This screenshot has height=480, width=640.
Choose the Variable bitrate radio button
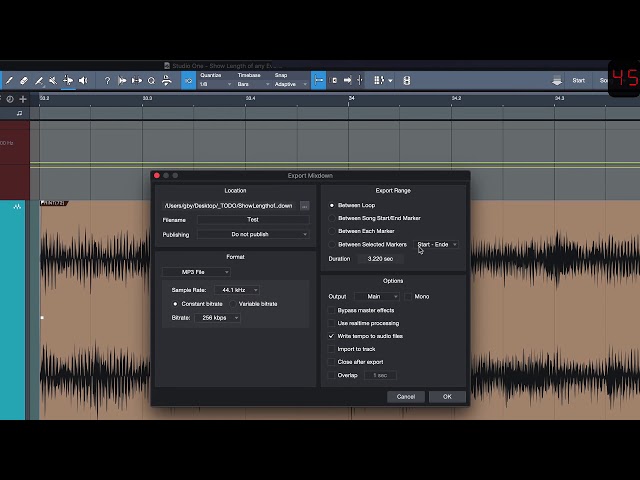[x=233, y=304]
